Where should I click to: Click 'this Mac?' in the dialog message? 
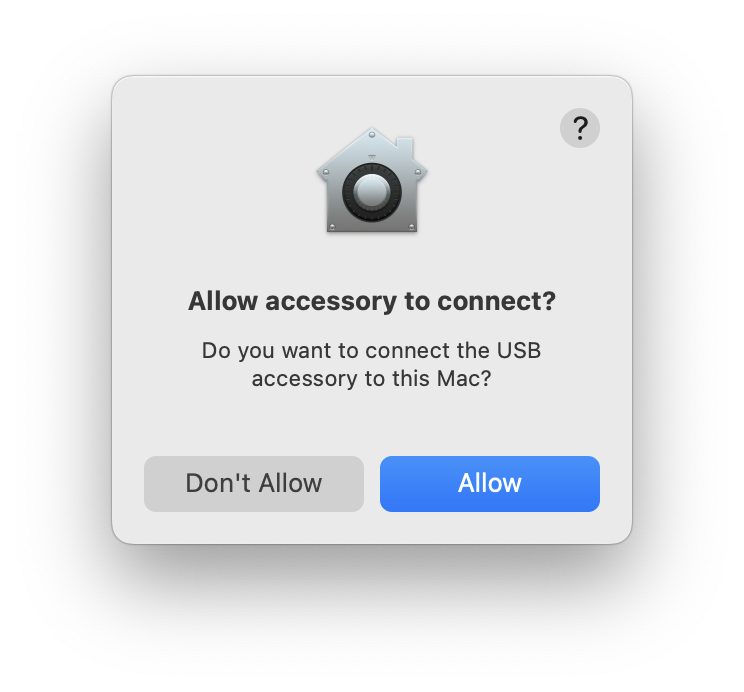click(441, 379)
